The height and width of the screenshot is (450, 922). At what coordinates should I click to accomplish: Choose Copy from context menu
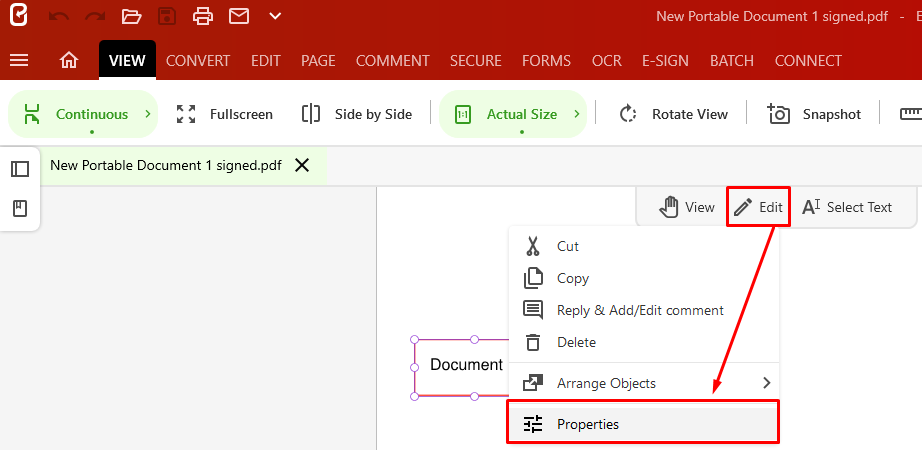pyautogui.click(x=643, y=278)
